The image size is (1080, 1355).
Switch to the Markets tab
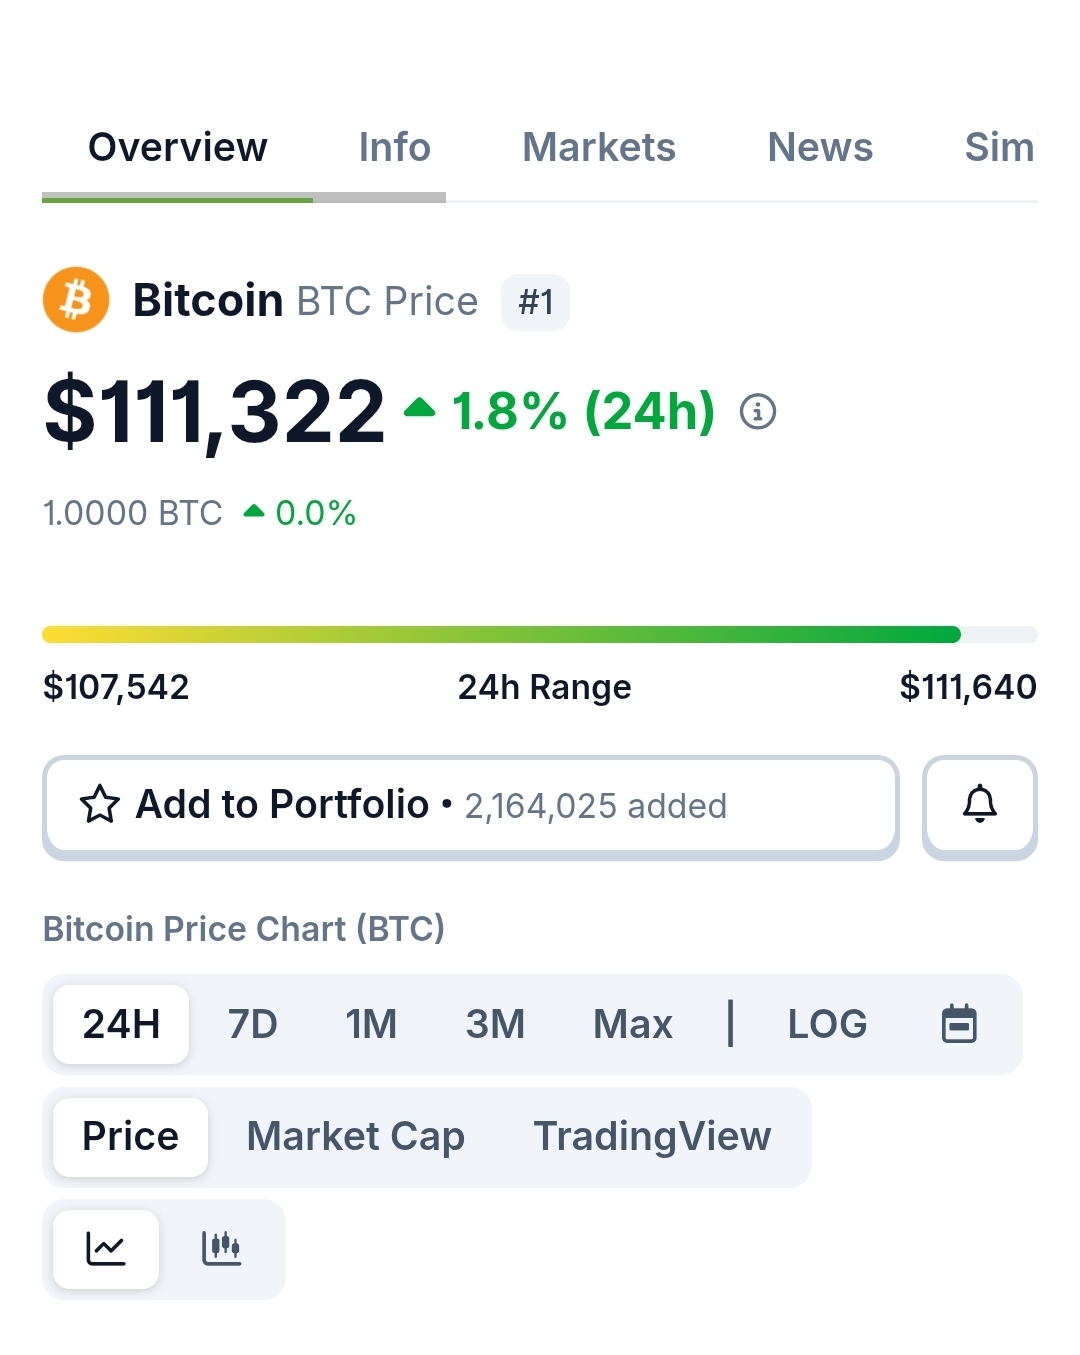click(599, 148)
